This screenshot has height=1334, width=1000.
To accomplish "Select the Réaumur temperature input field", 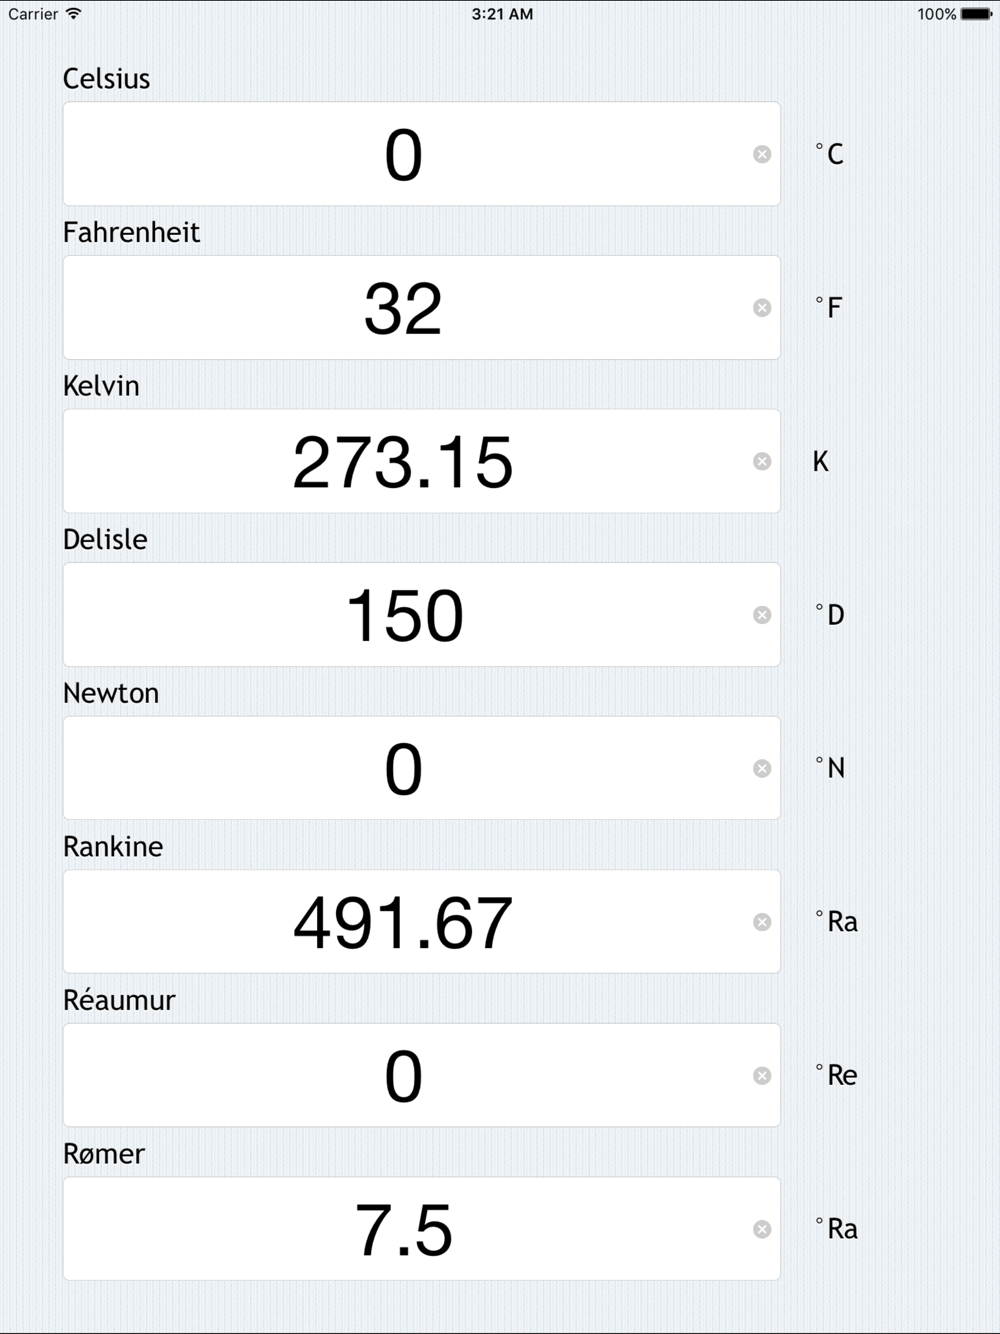I will point(421,1076).
